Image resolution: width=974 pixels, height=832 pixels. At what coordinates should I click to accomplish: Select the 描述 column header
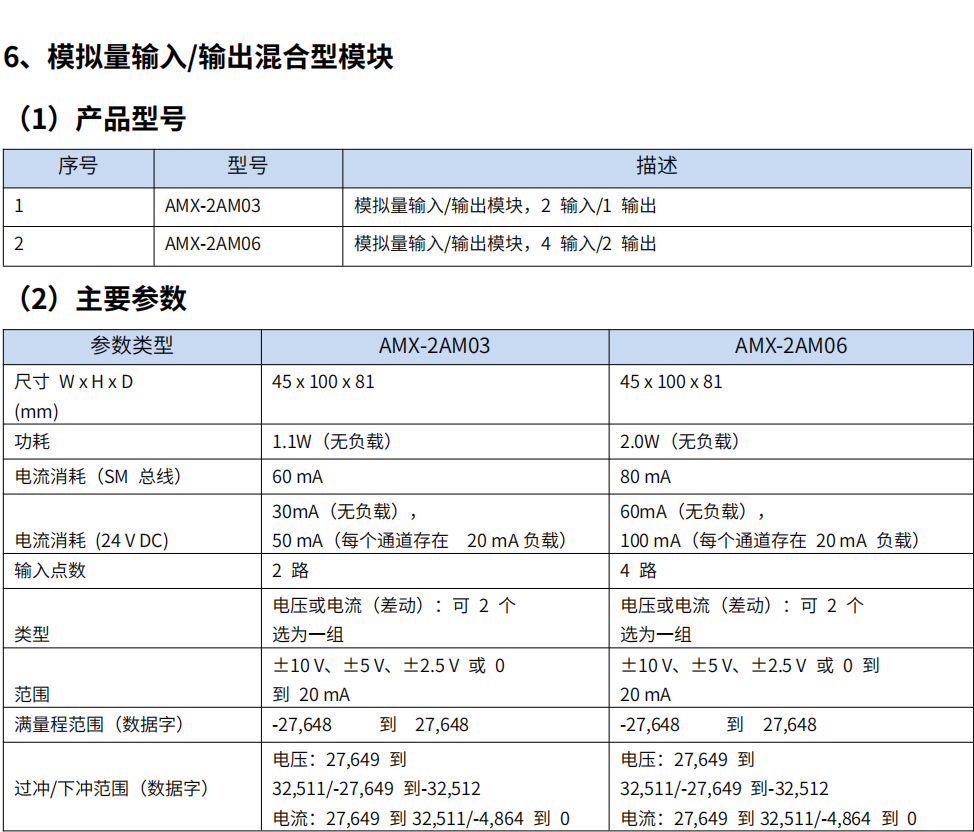(656, 167)
